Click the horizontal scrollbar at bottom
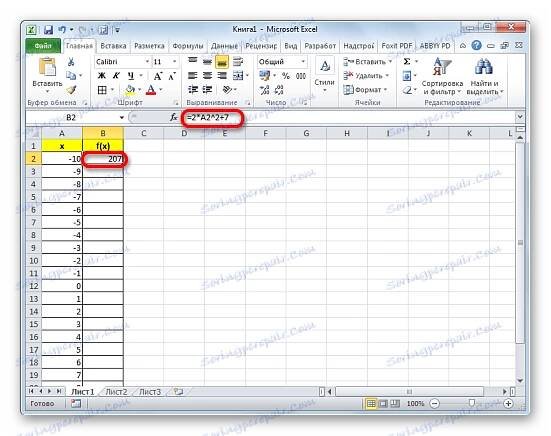 click(409, 391)
